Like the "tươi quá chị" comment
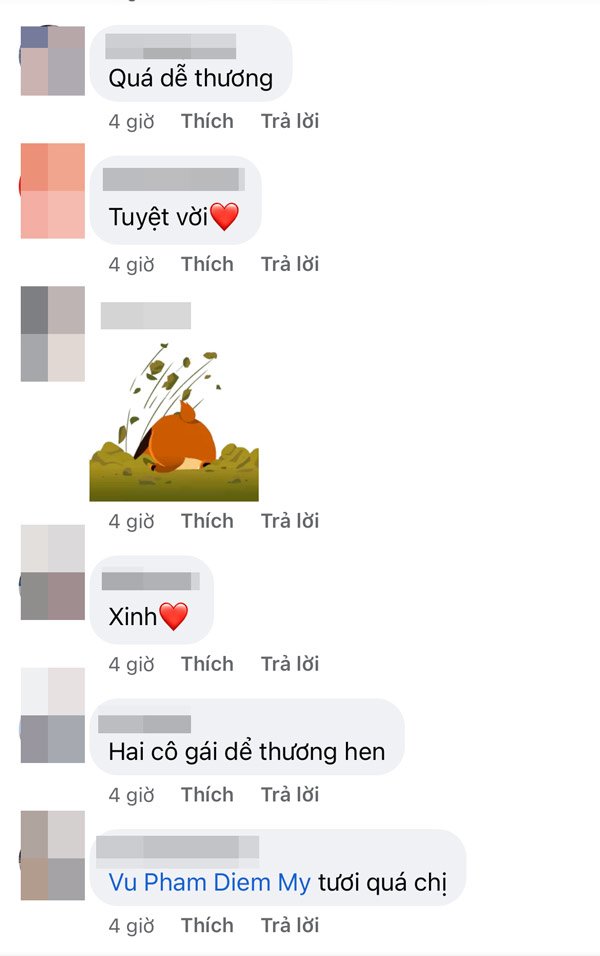 pos(207,926)
